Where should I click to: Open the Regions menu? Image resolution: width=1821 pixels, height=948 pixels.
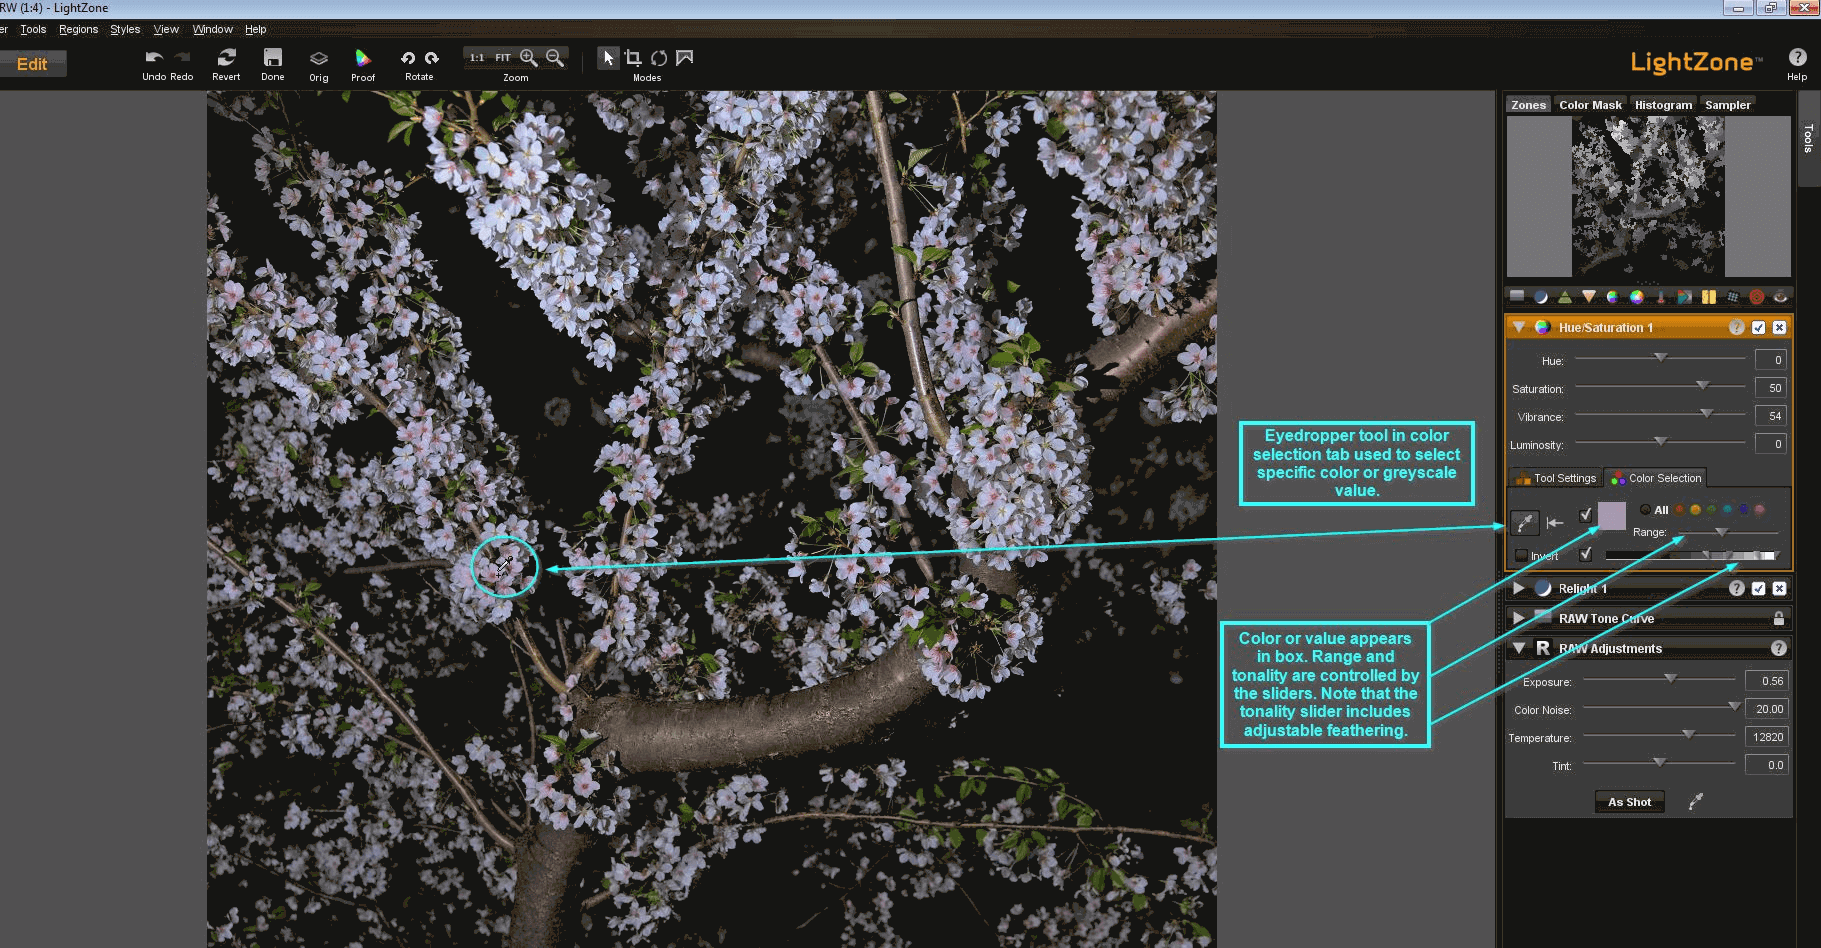pyautogui.click(x=78, y=29)
